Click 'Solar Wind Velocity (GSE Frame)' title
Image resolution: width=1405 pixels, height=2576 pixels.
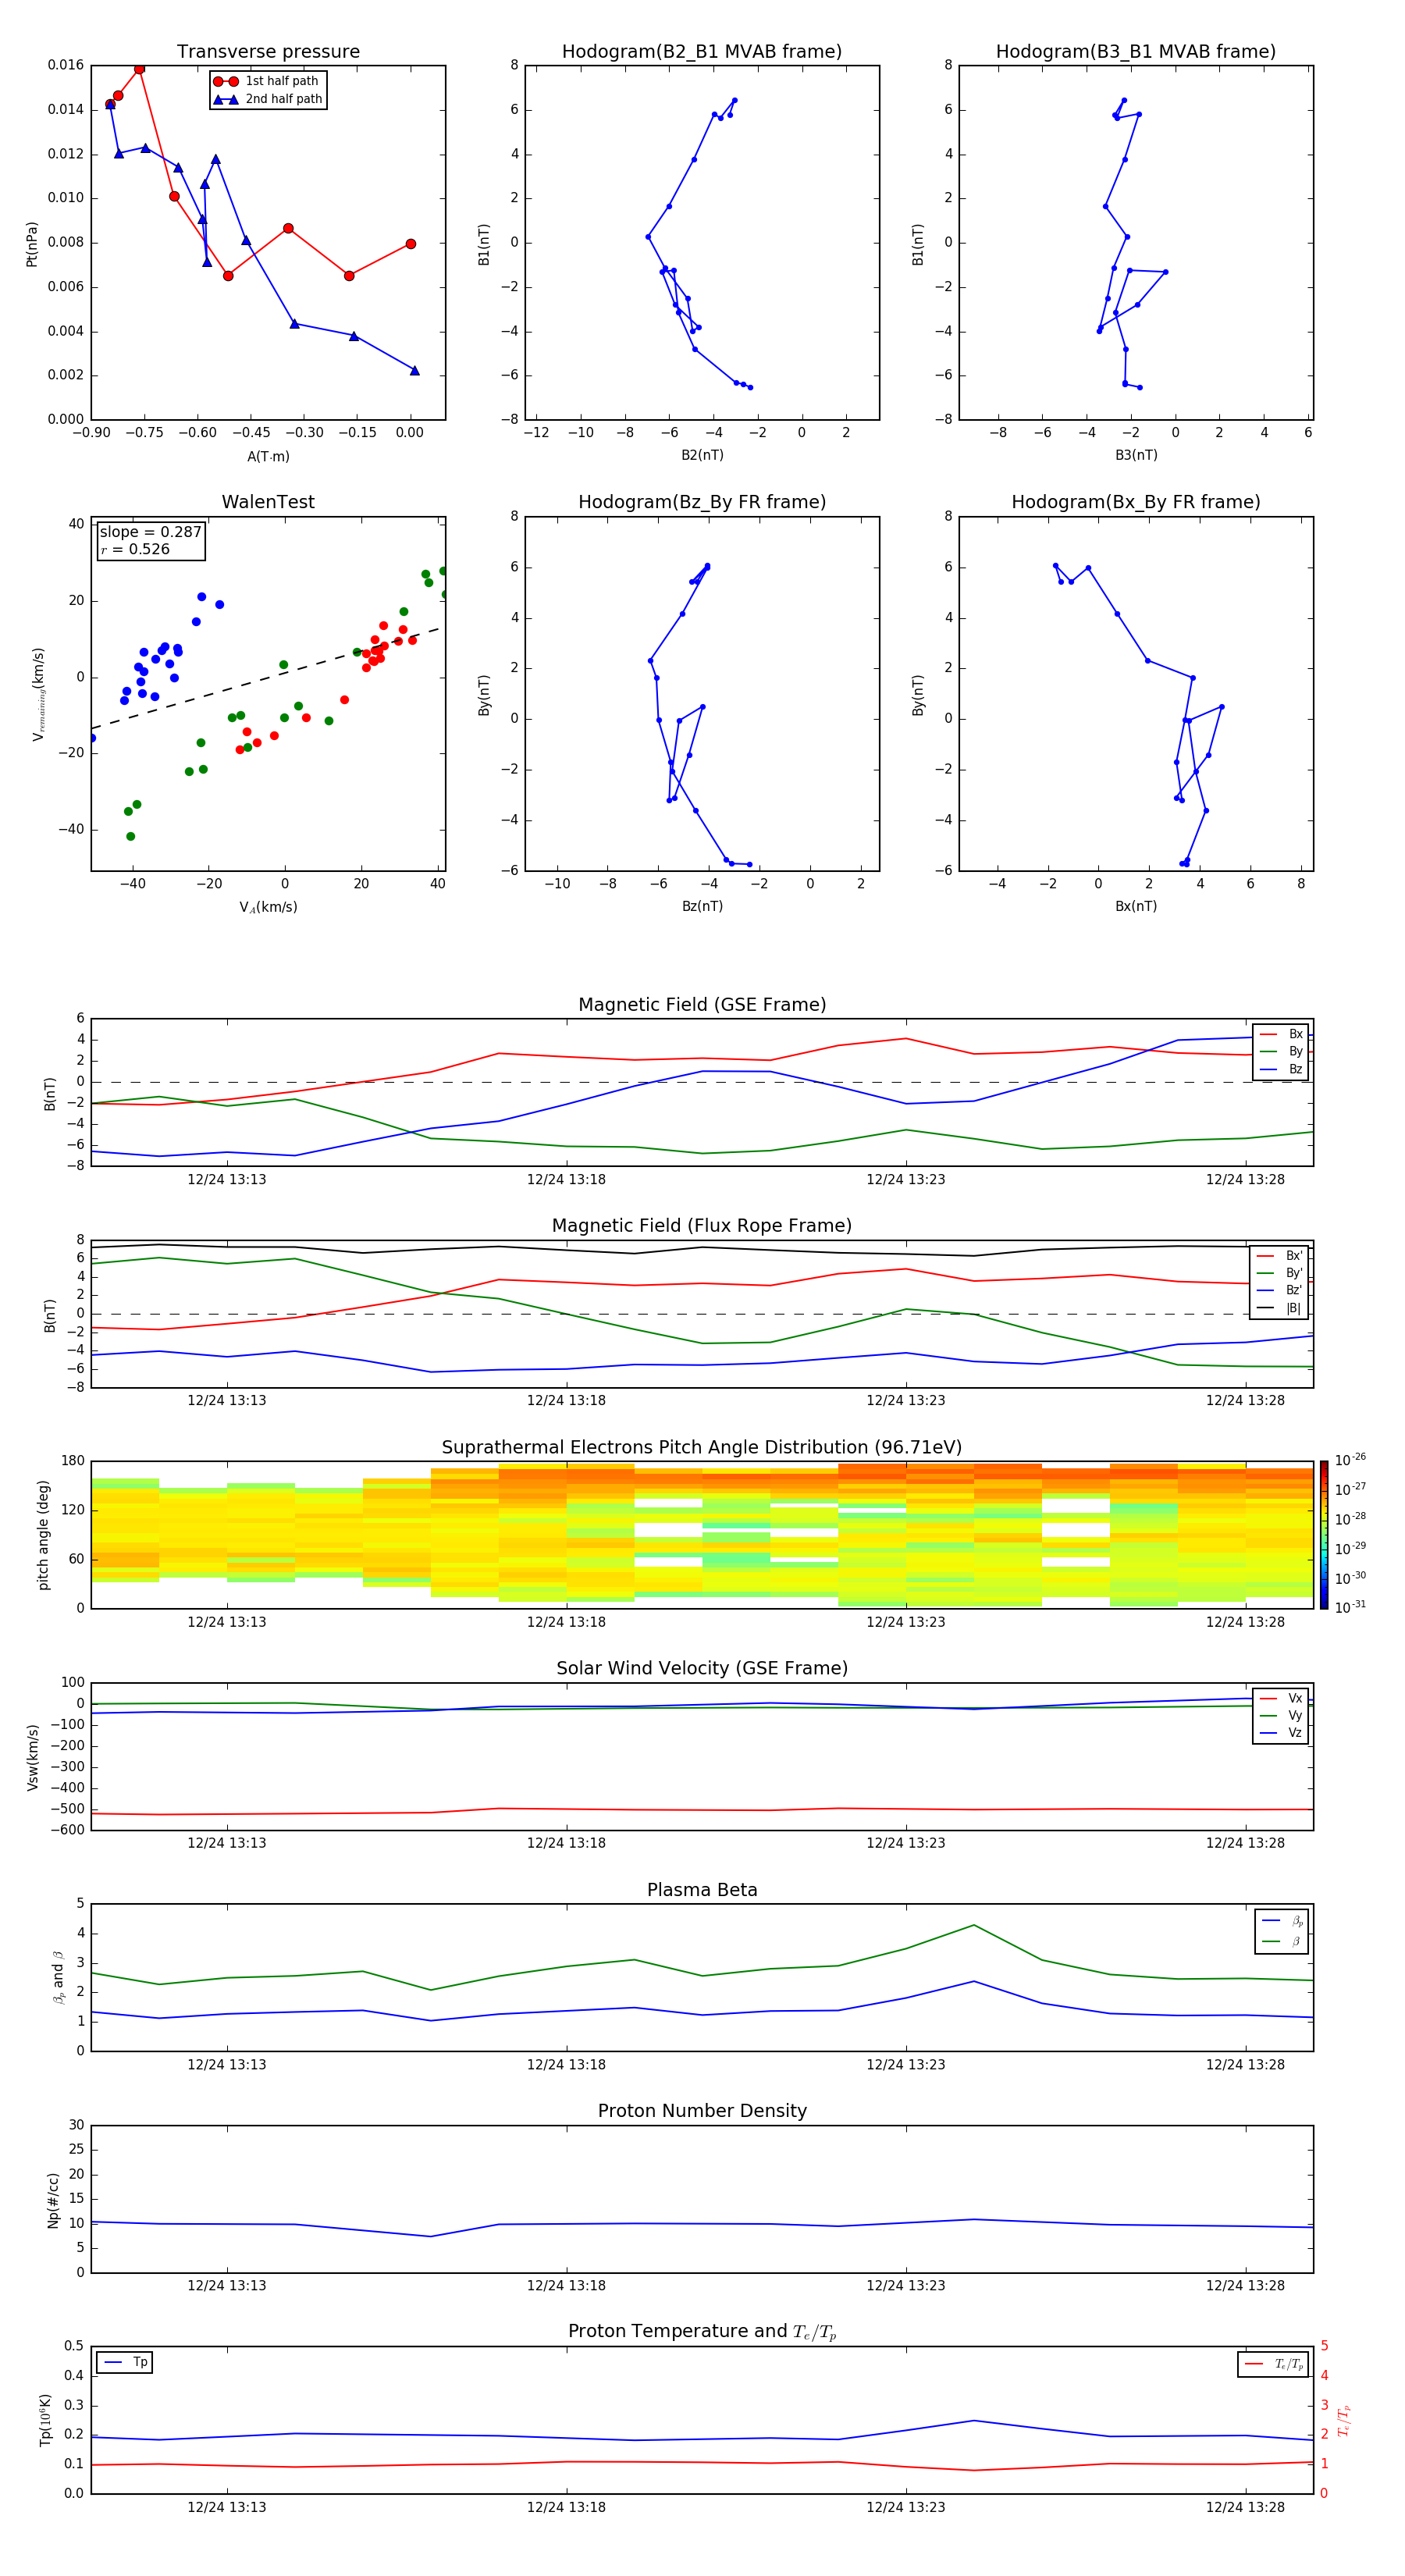click(702, 1668)
